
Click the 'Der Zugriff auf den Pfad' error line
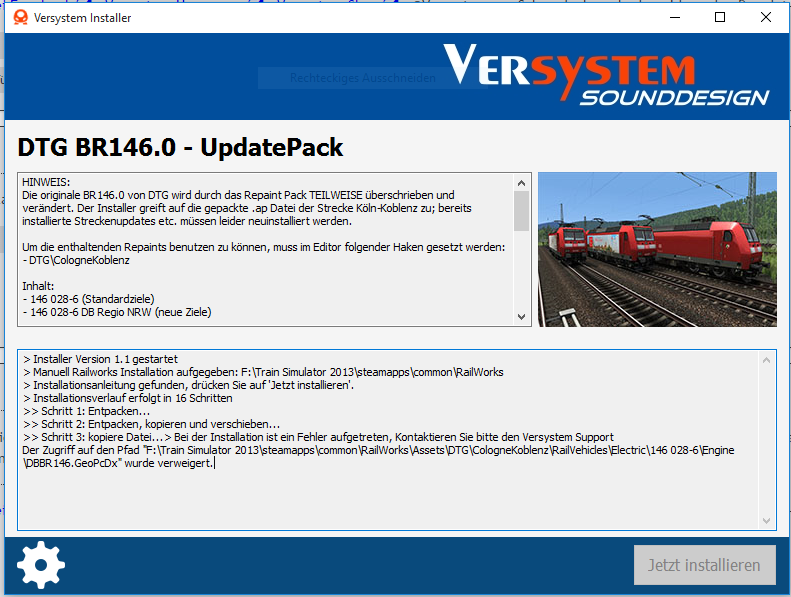tap(378, 450)
